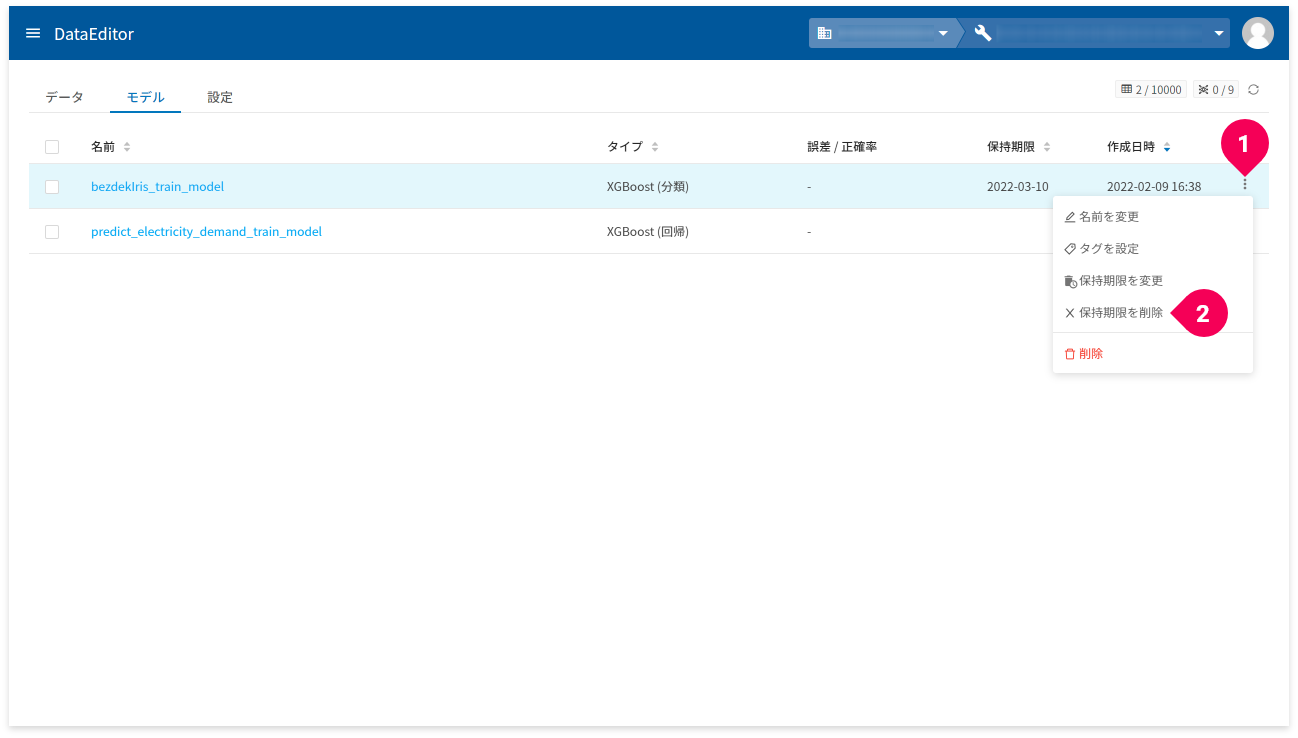
Task: Click the refresh icon near counters
Action: pos(1253,90)
